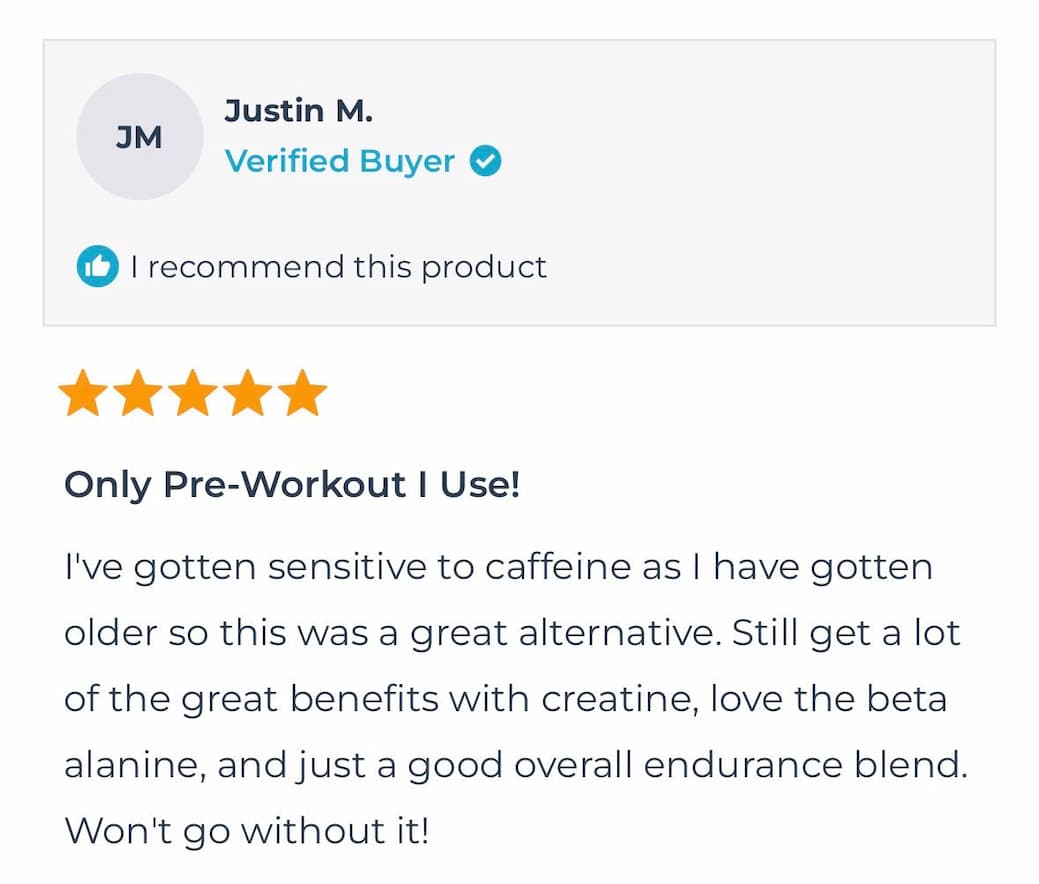Set rating using the star slider
This screenshot has width=1039, height=884.
(x=193, y=391)
